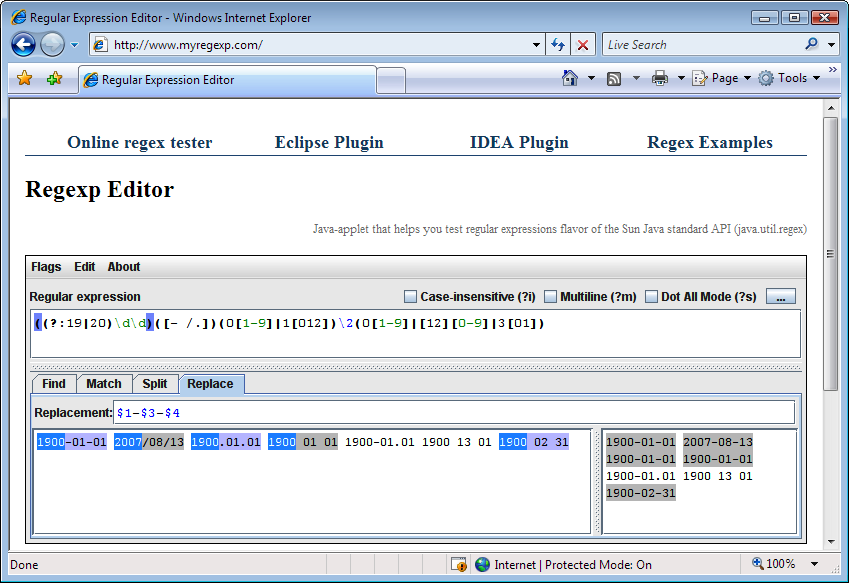The image size is (849, 583).
Task: Enable the Dot All Mode (?s) checkbox
Action: click(x=651, y=297)
